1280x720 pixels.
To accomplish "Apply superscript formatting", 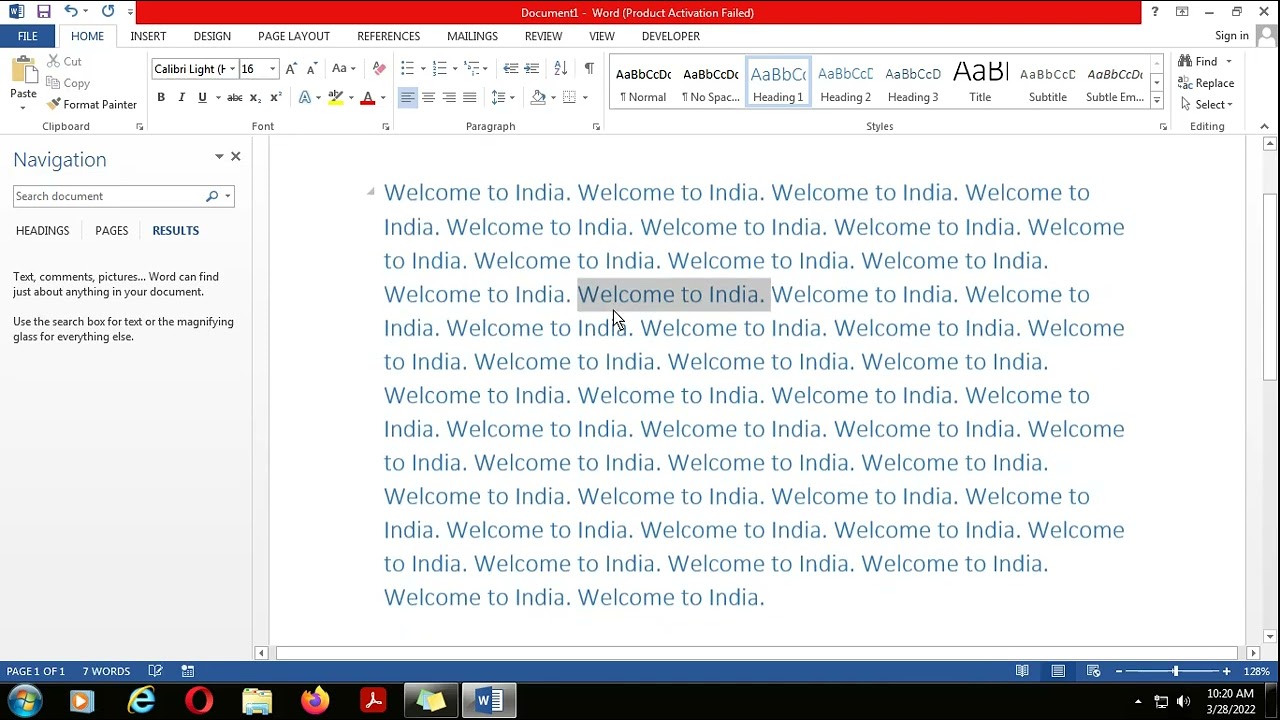I will click(275, 97).
